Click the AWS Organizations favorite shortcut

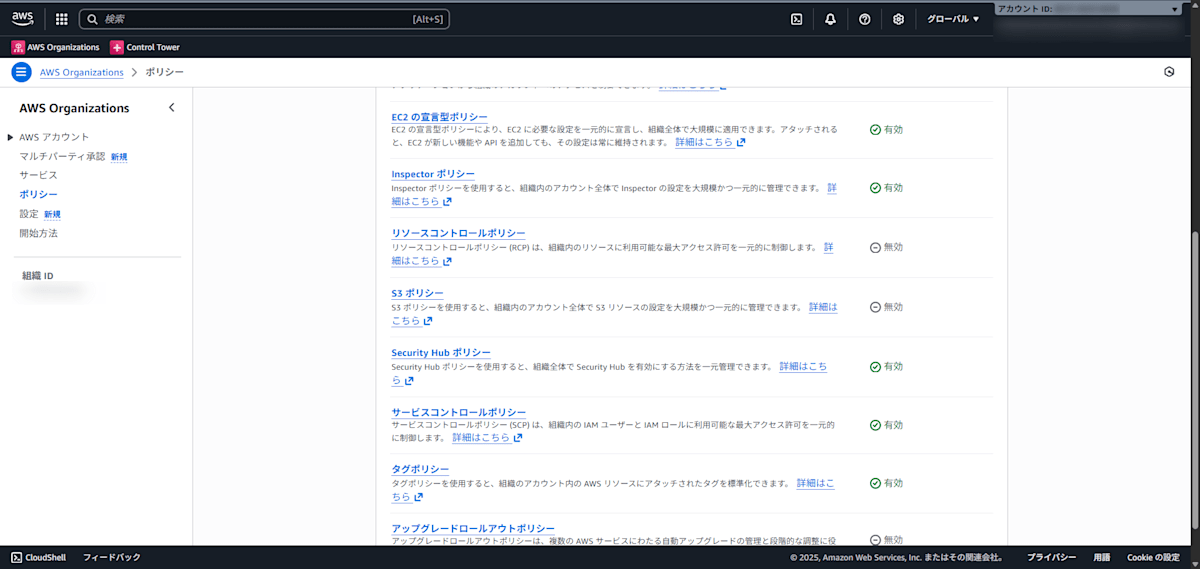tap(56, 47)
